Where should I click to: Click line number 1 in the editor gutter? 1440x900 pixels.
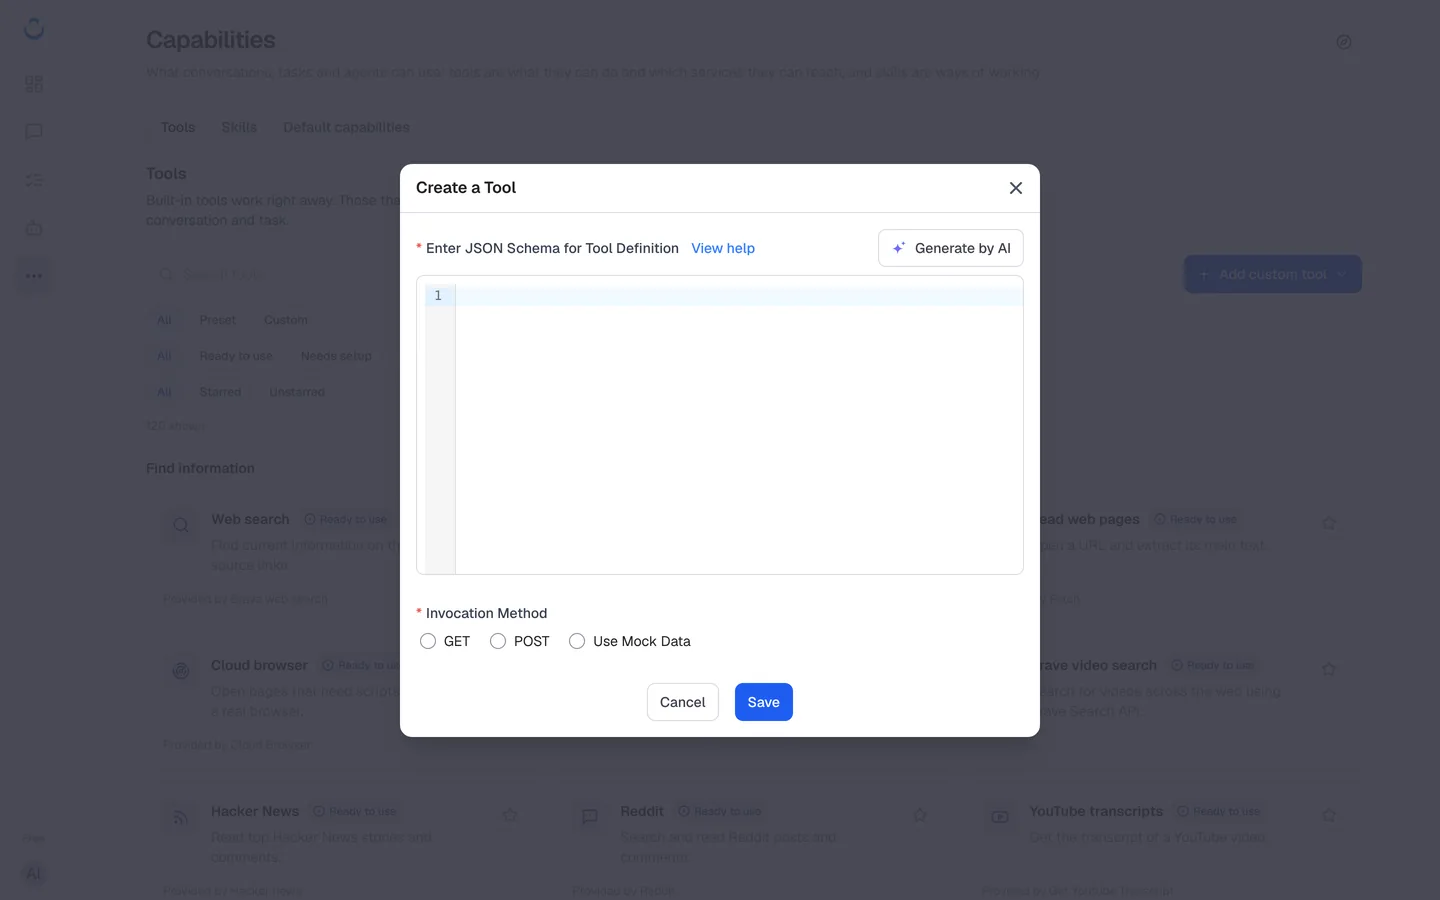(438, 296)
